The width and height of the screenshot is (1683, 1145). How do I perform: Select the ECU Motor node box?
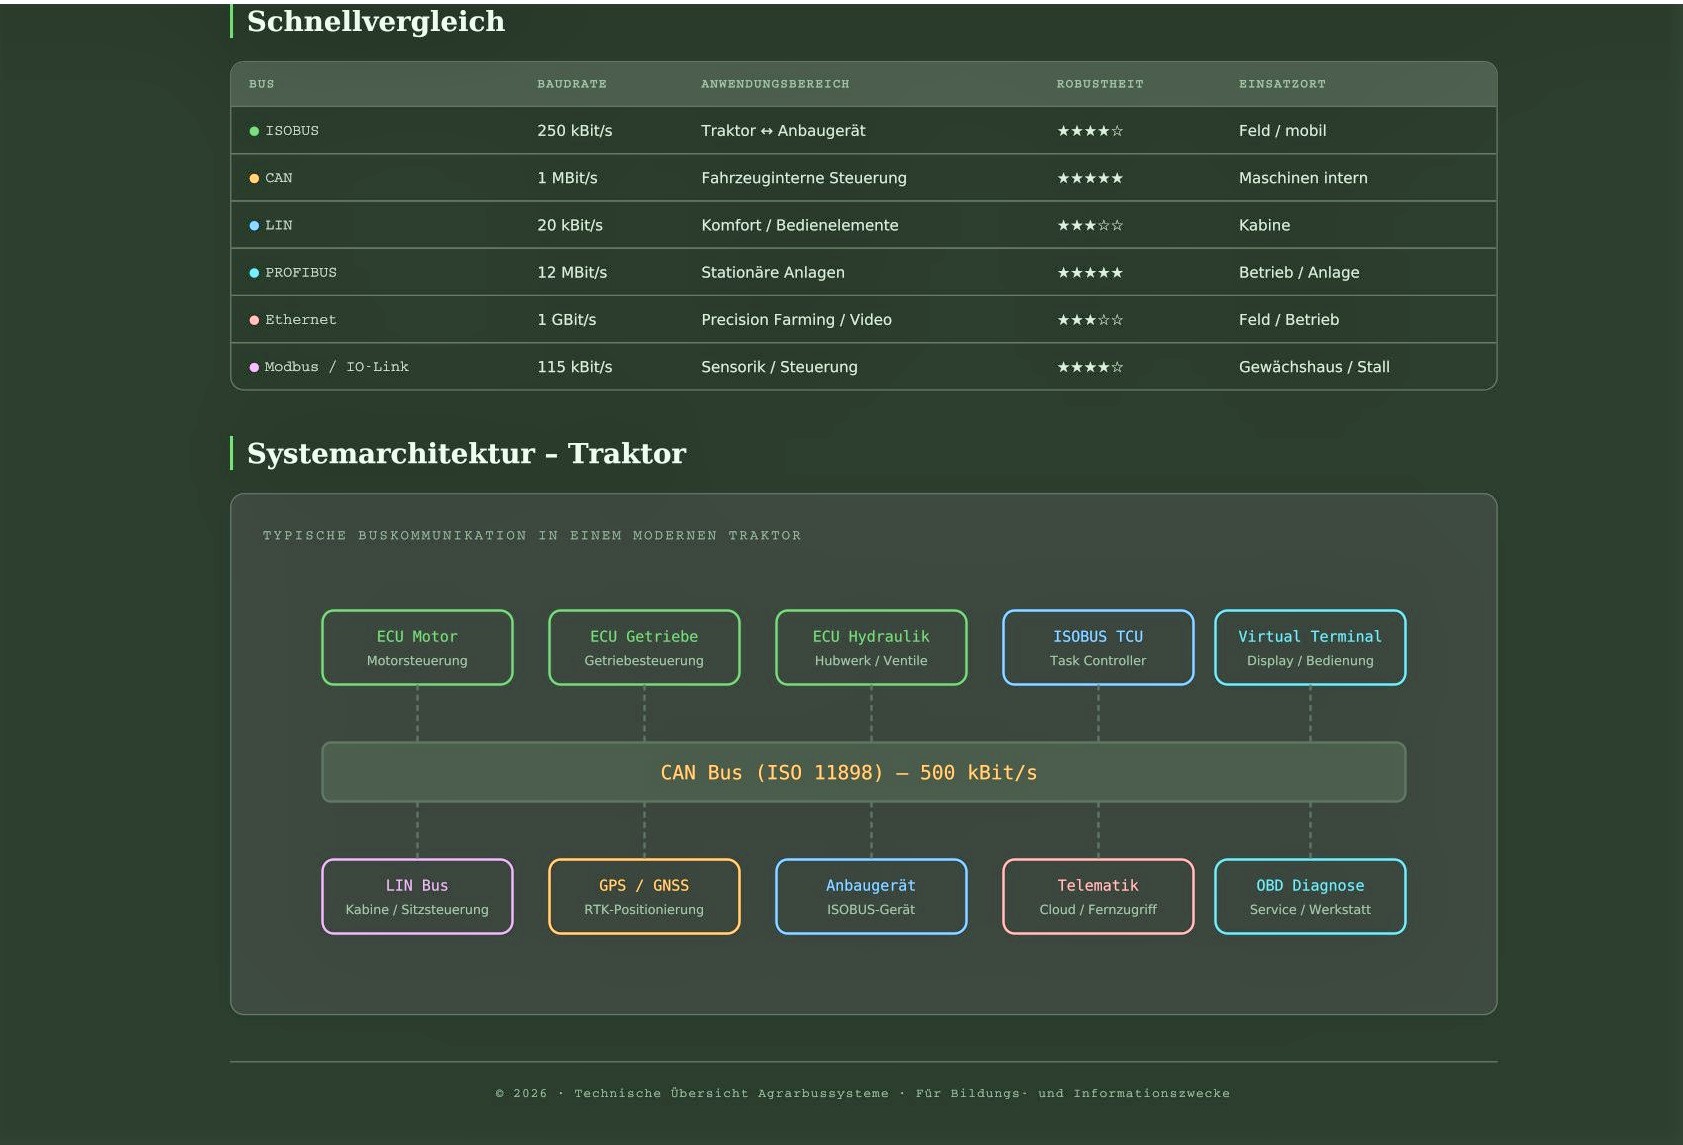pyautogui.click(x=417, y=648)
